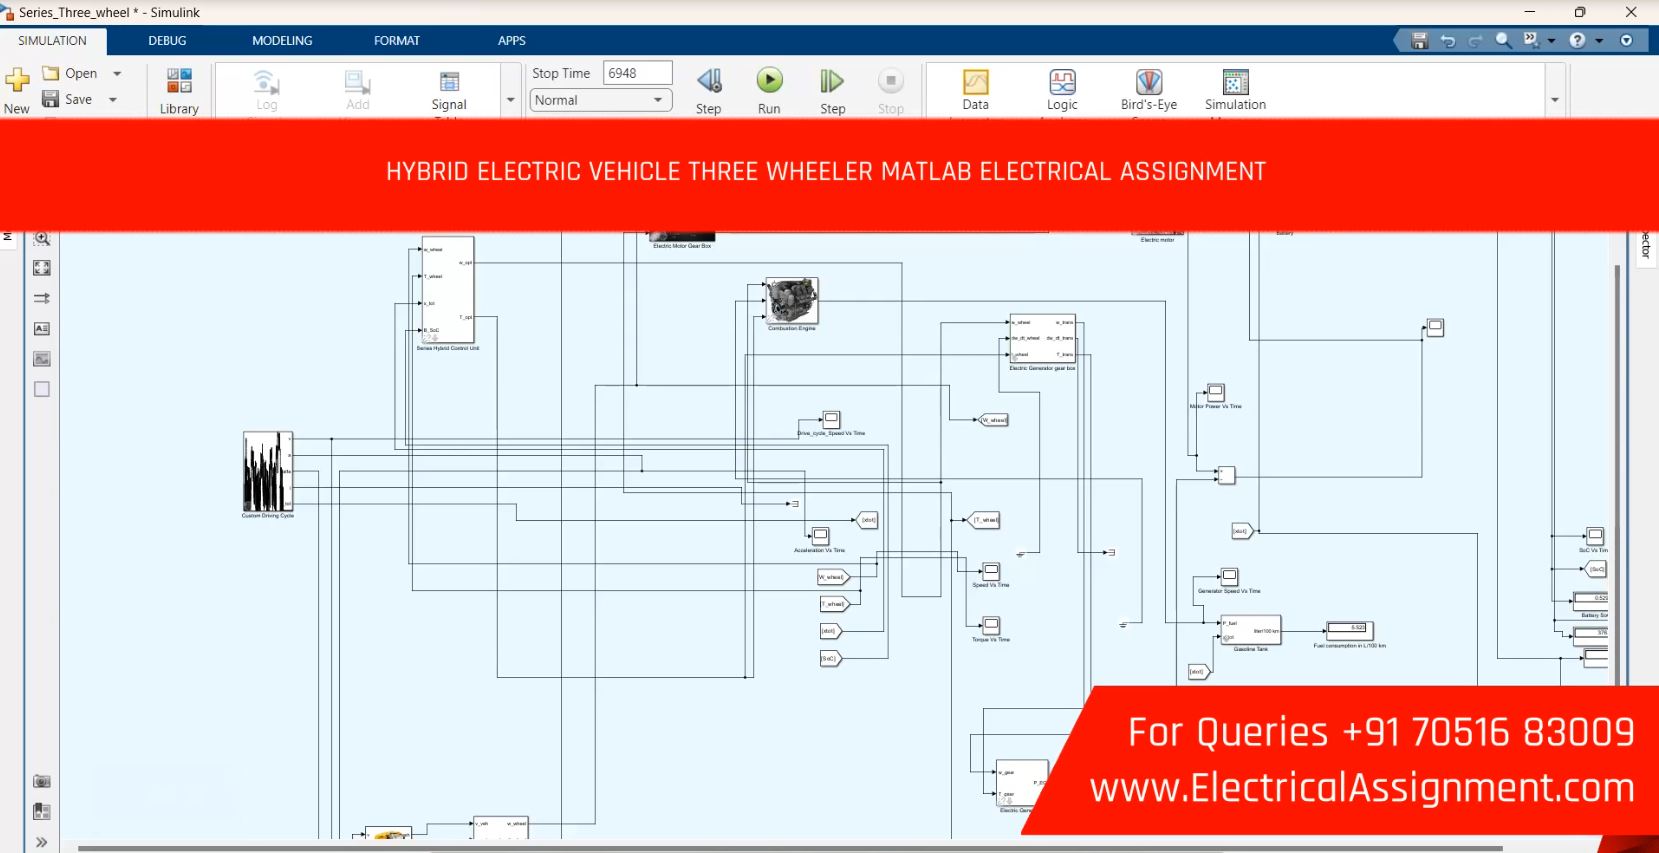Image resolution: width=1659 pixels, height=853 pixels.
Task: Expand the left palette with double chevron
Action: (x=42, y=842)
